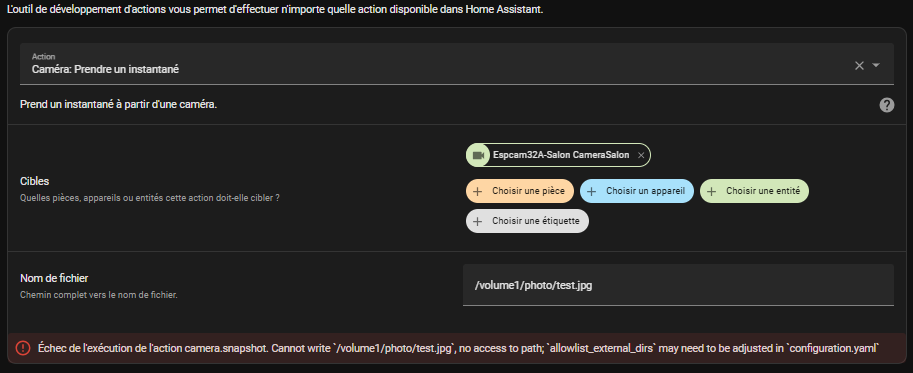Choose a room via Choisir une pièce
Screen dimensions: 913x373
coord(519,191)
